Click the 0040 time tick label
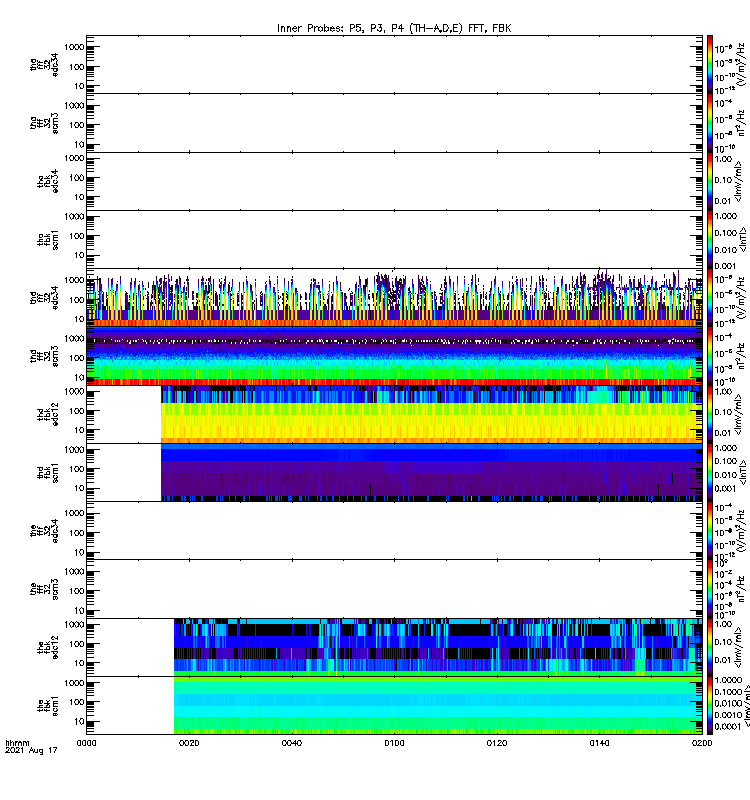Viewport: 750px width, 800px height. (292, 743)
